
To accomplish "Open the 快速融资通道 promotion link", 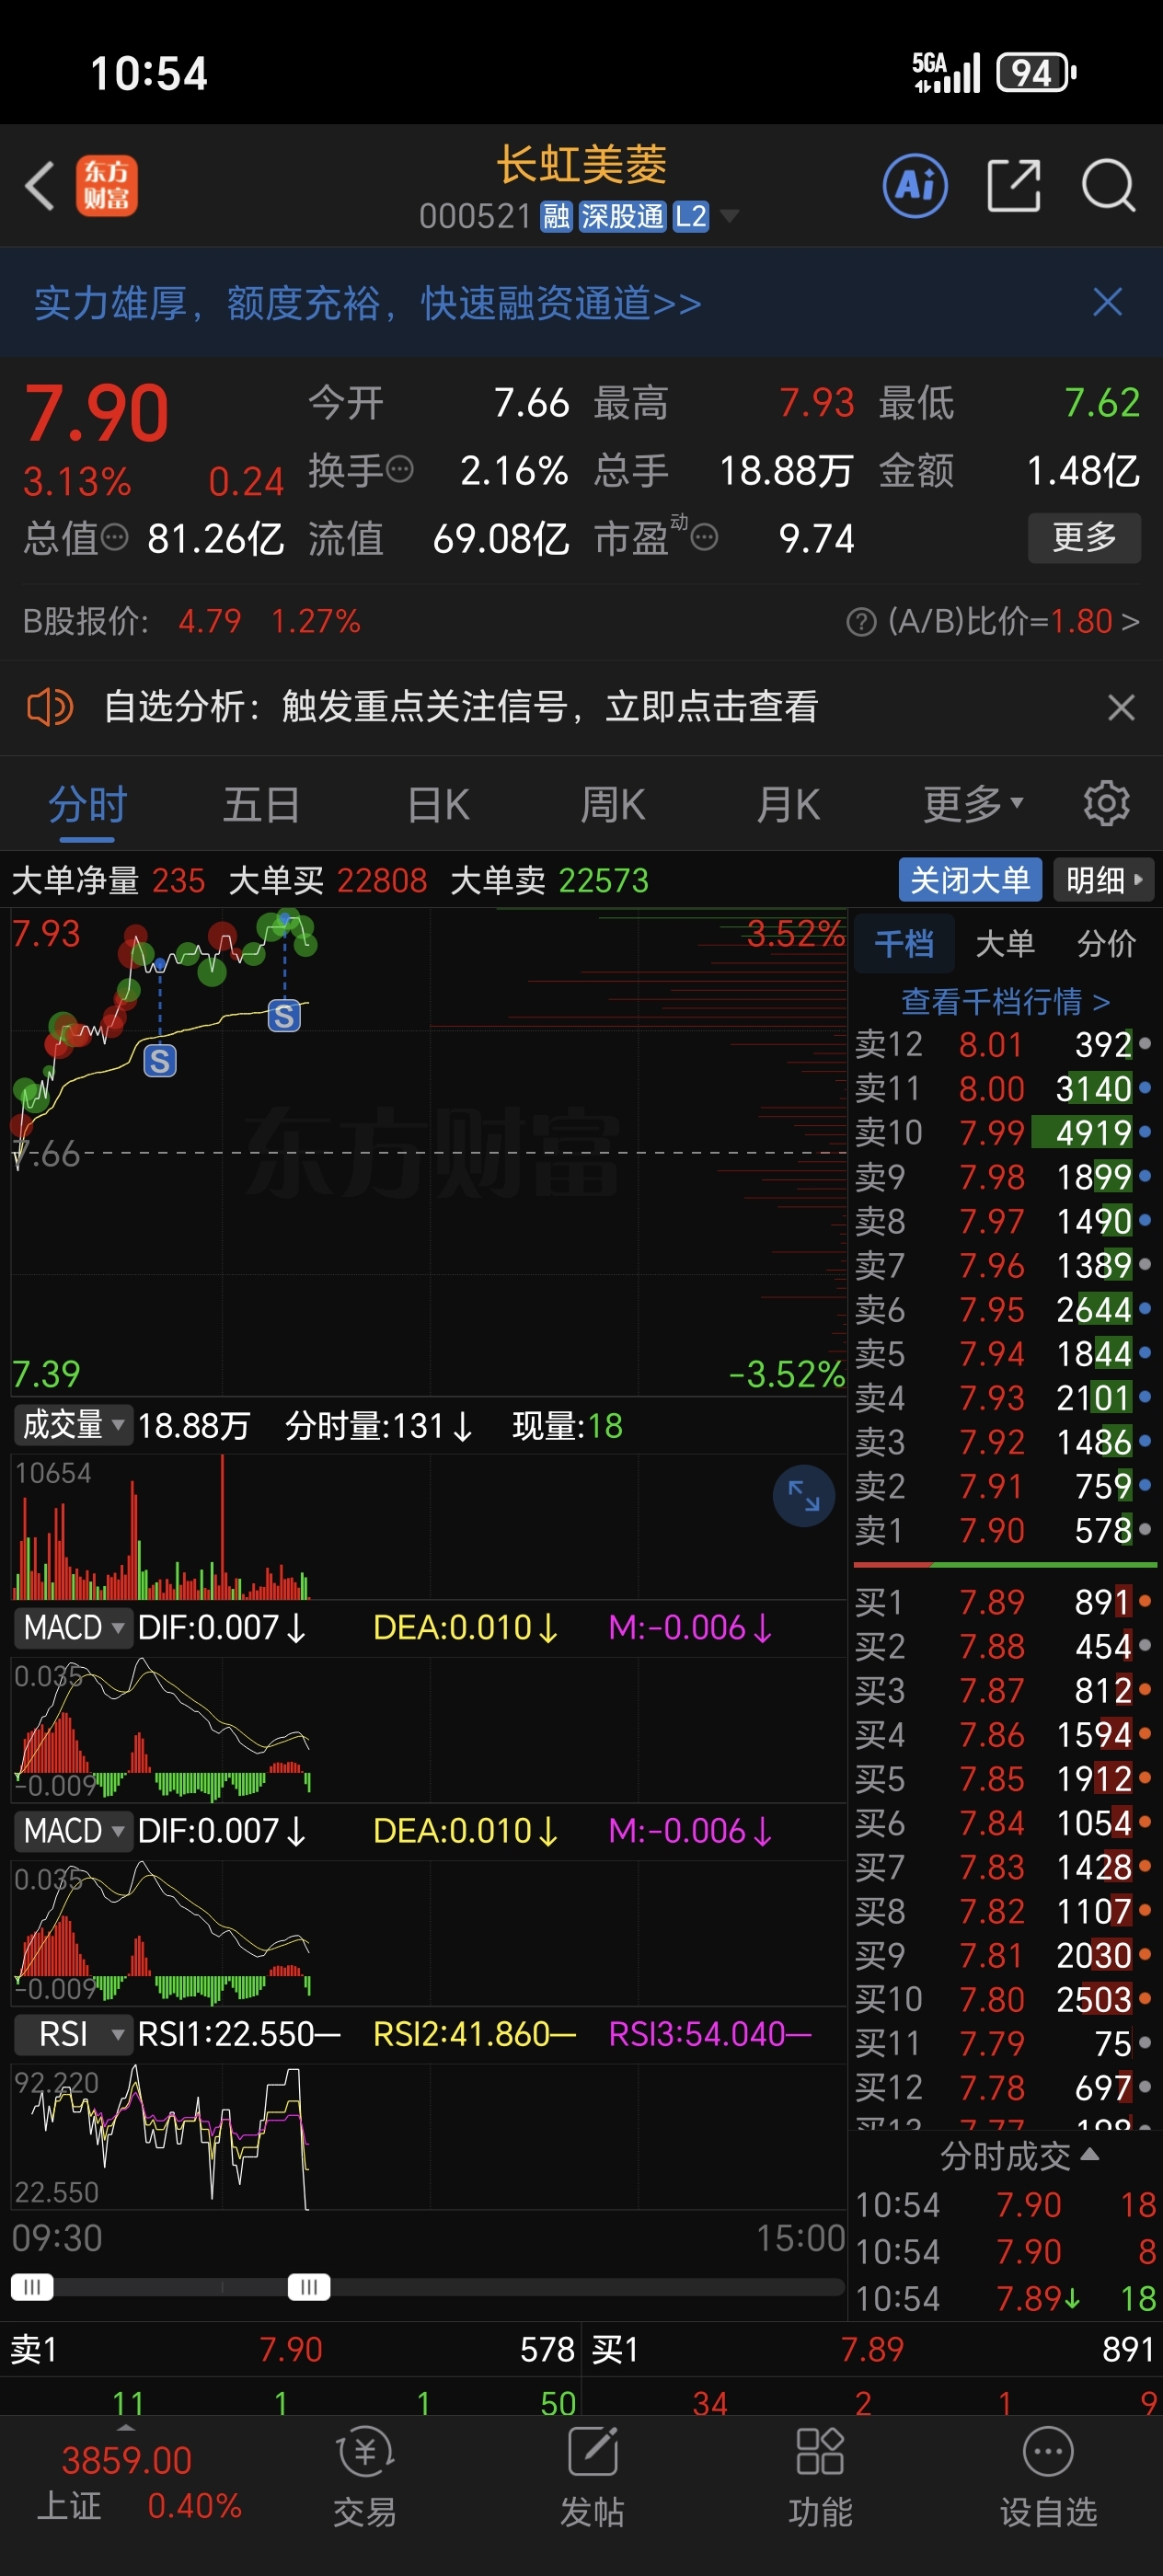I will click(x=368, y=302).
